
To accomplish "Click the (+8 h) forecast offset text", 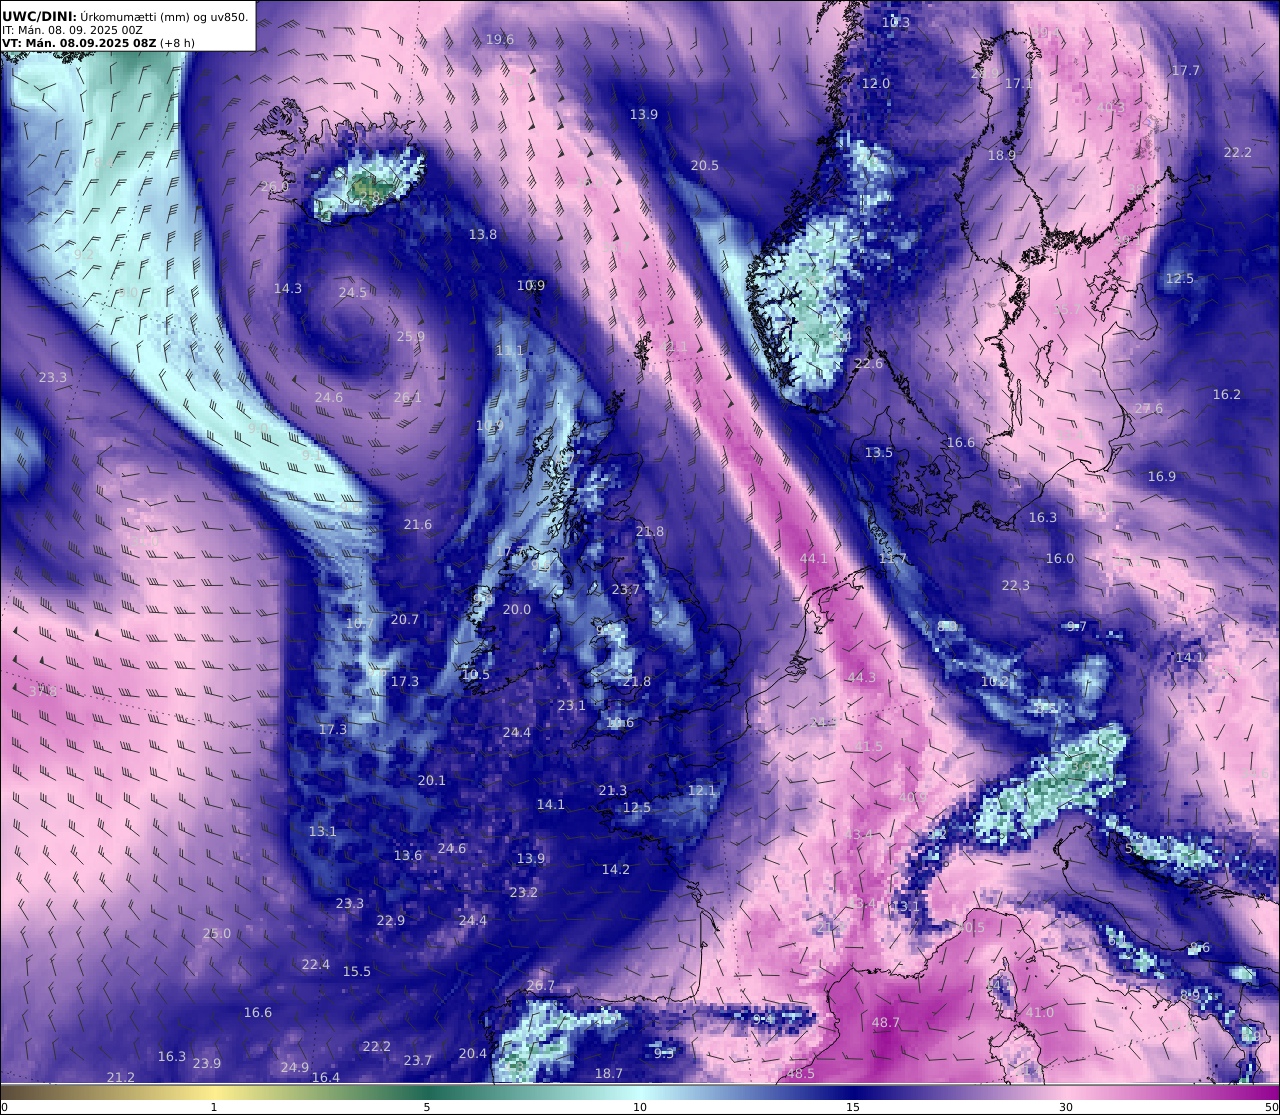I will (178, 43).
